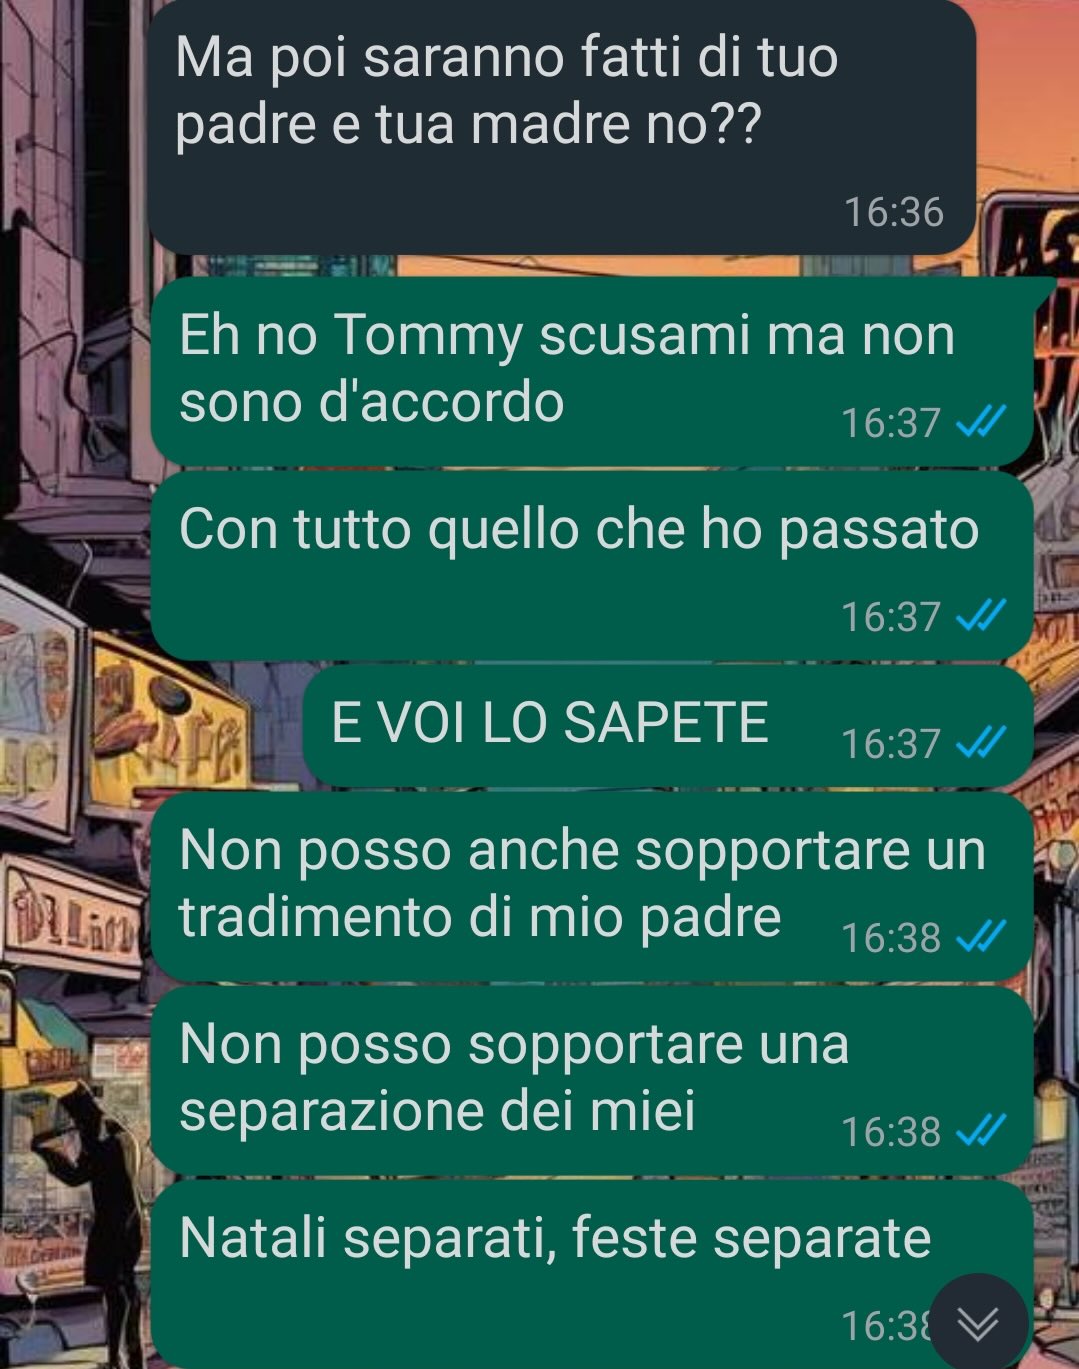Tap the chat wallpaper left of the bubbles
This screenshot has width=1079, height=1369.
[x=70, y=700]
